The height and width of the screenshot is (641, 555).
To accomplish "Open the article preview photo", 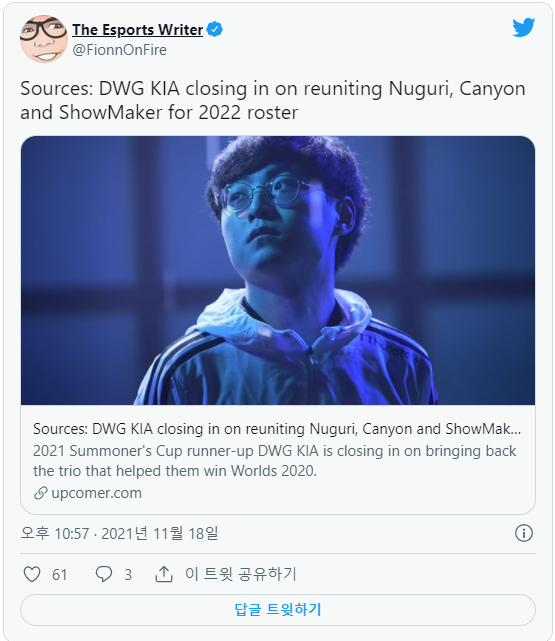I will [278, 270].
